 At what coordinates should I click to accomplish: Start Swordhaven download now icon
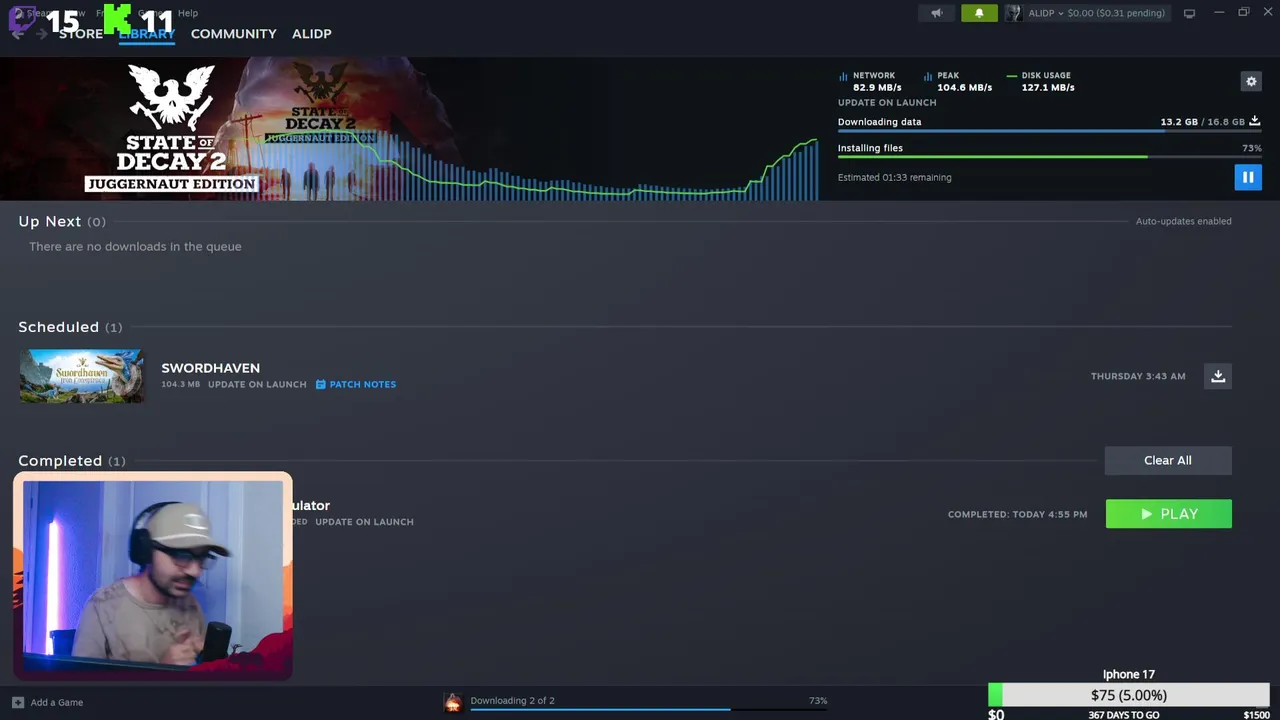[x=1217, y=376]
